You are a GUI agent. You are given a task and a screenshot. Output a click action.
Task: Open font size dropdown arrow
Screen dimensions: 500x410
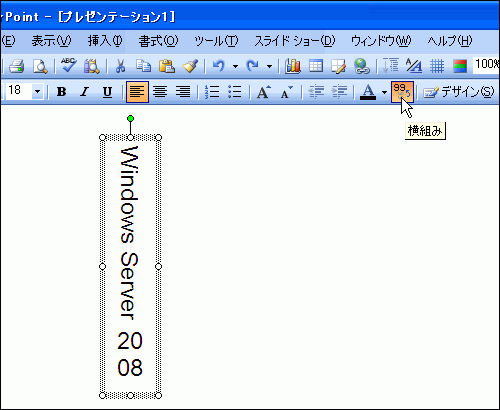pos(38,91)
